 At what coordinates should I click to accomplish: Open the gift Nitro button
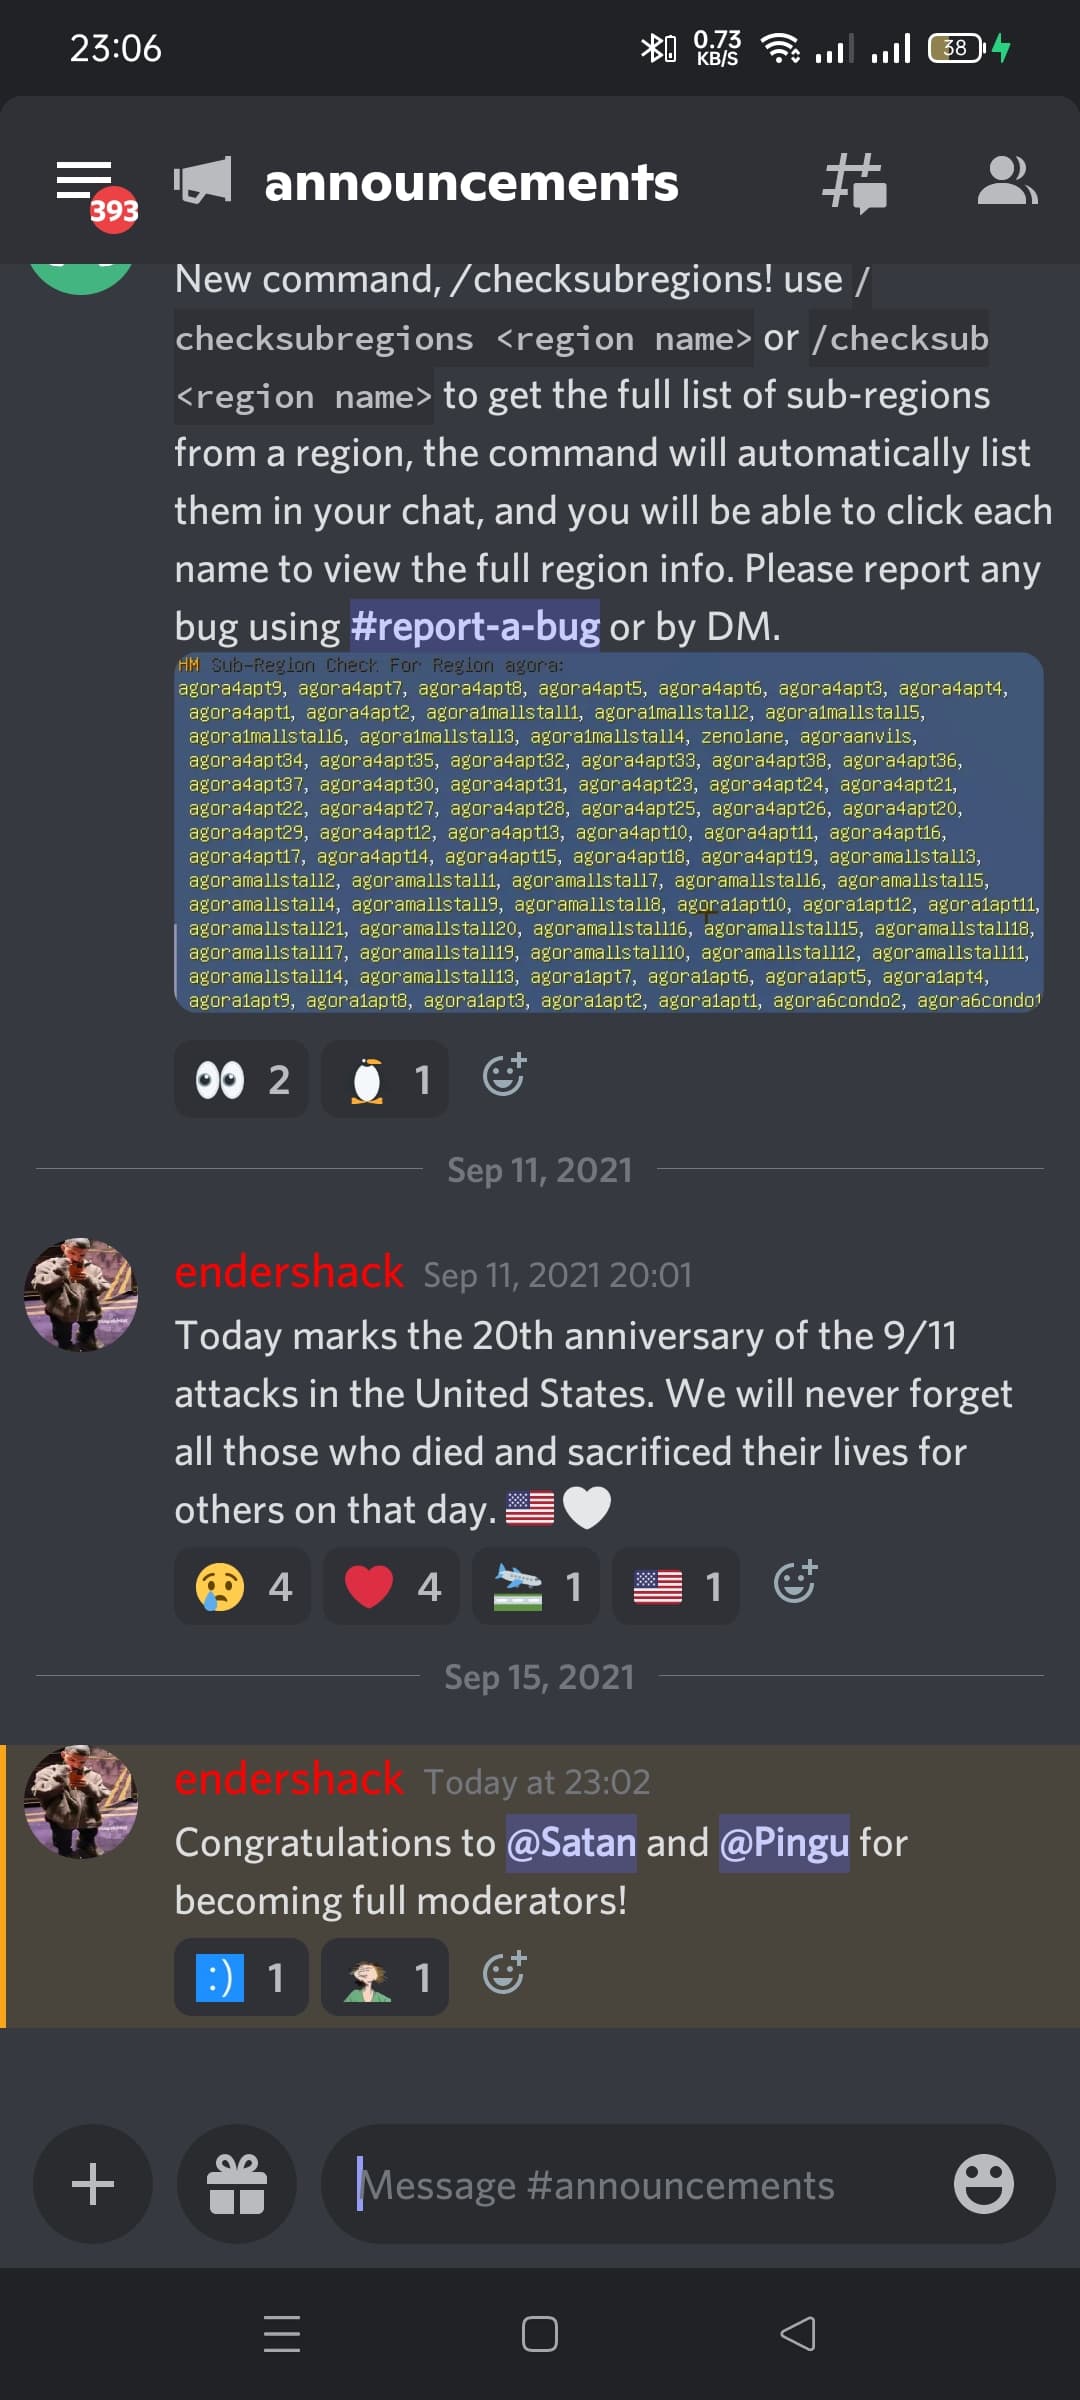[x=237, y=2184]
